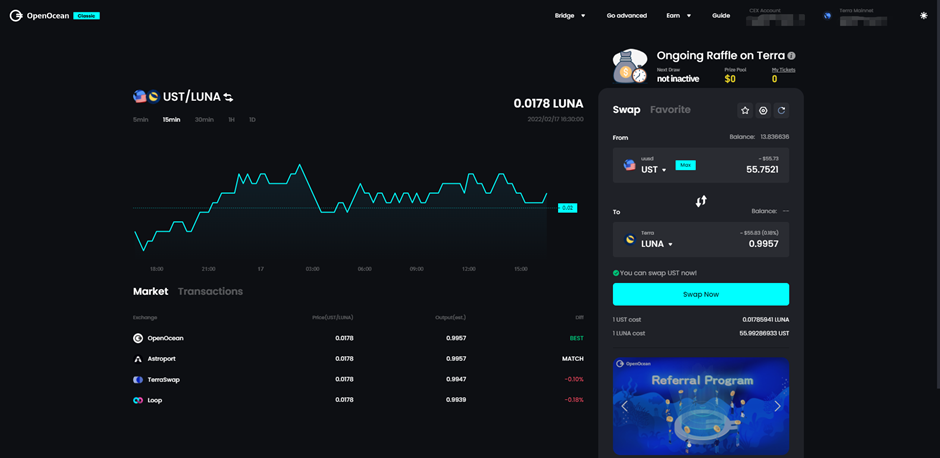Viewport: 940px width, 458px height.
Task: Select the 5min chart interval
Action: 140,120
